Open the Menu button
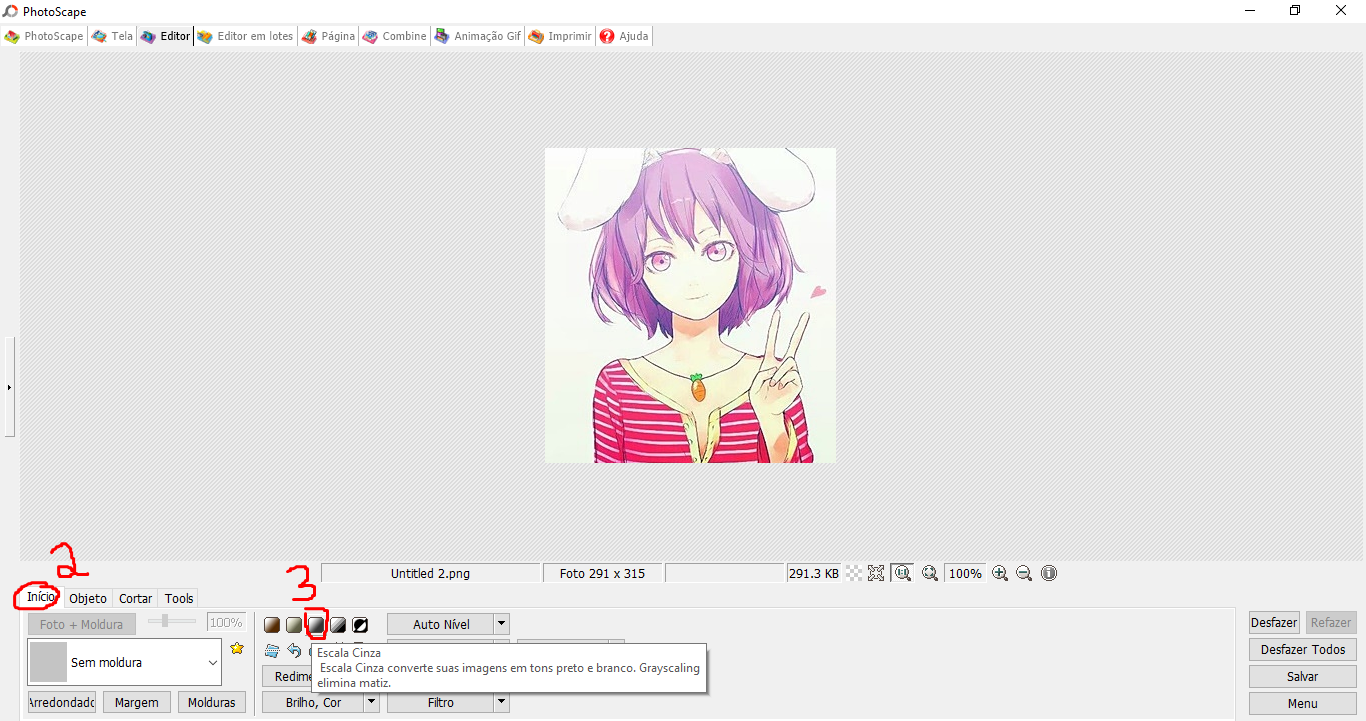Screen dimensions: 1366x721 (1303, 703)
